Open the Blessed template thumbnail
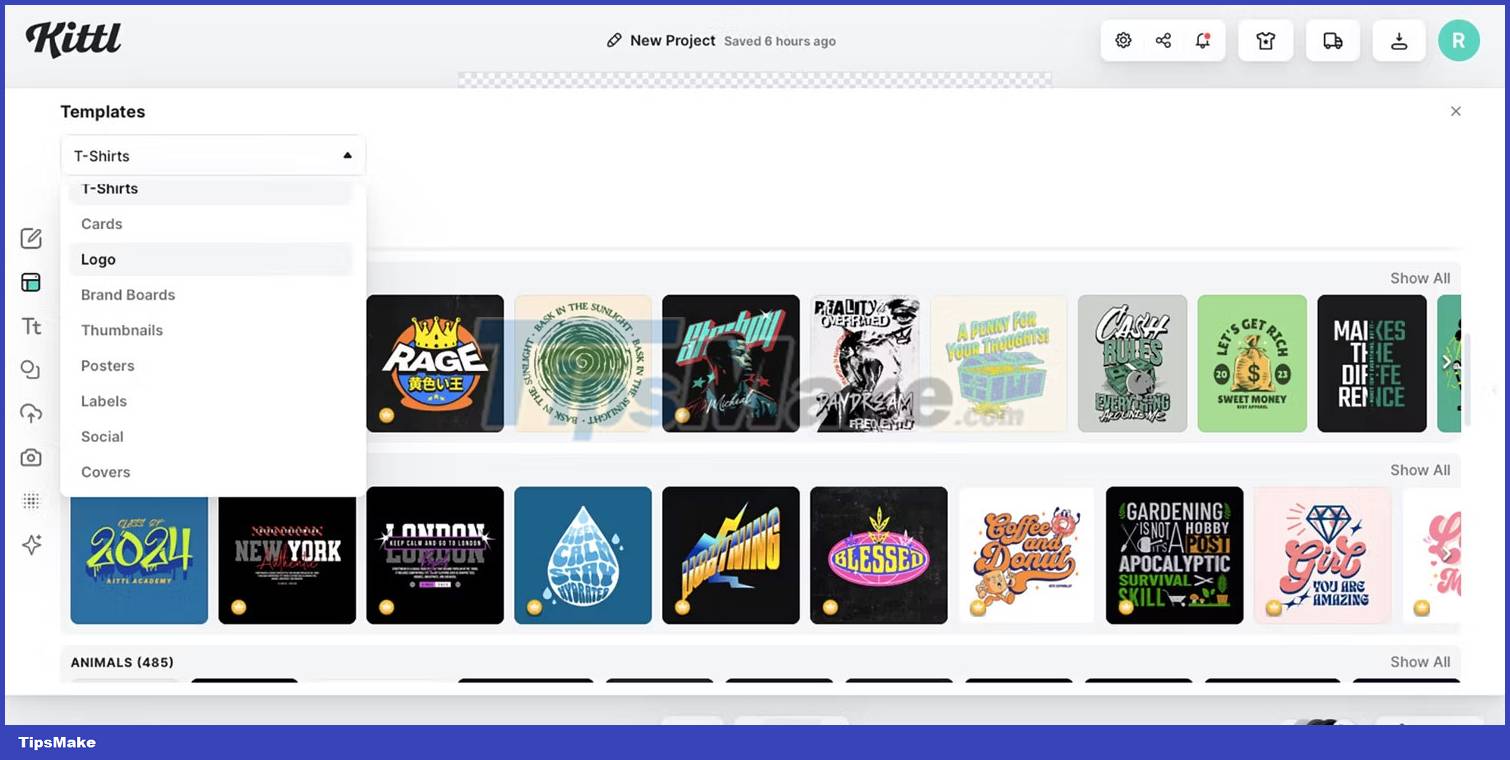The height and width of the screenshot is (760, 1510). pyautogui.click(x=879, y=555)
